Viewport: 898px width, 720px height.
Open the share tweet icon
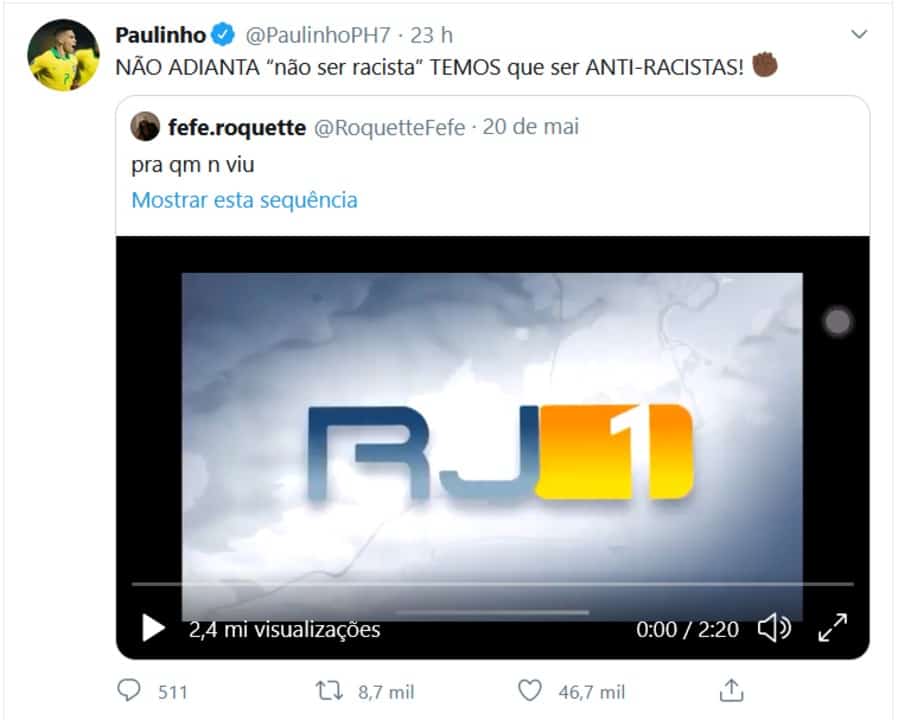click(731, 690)
